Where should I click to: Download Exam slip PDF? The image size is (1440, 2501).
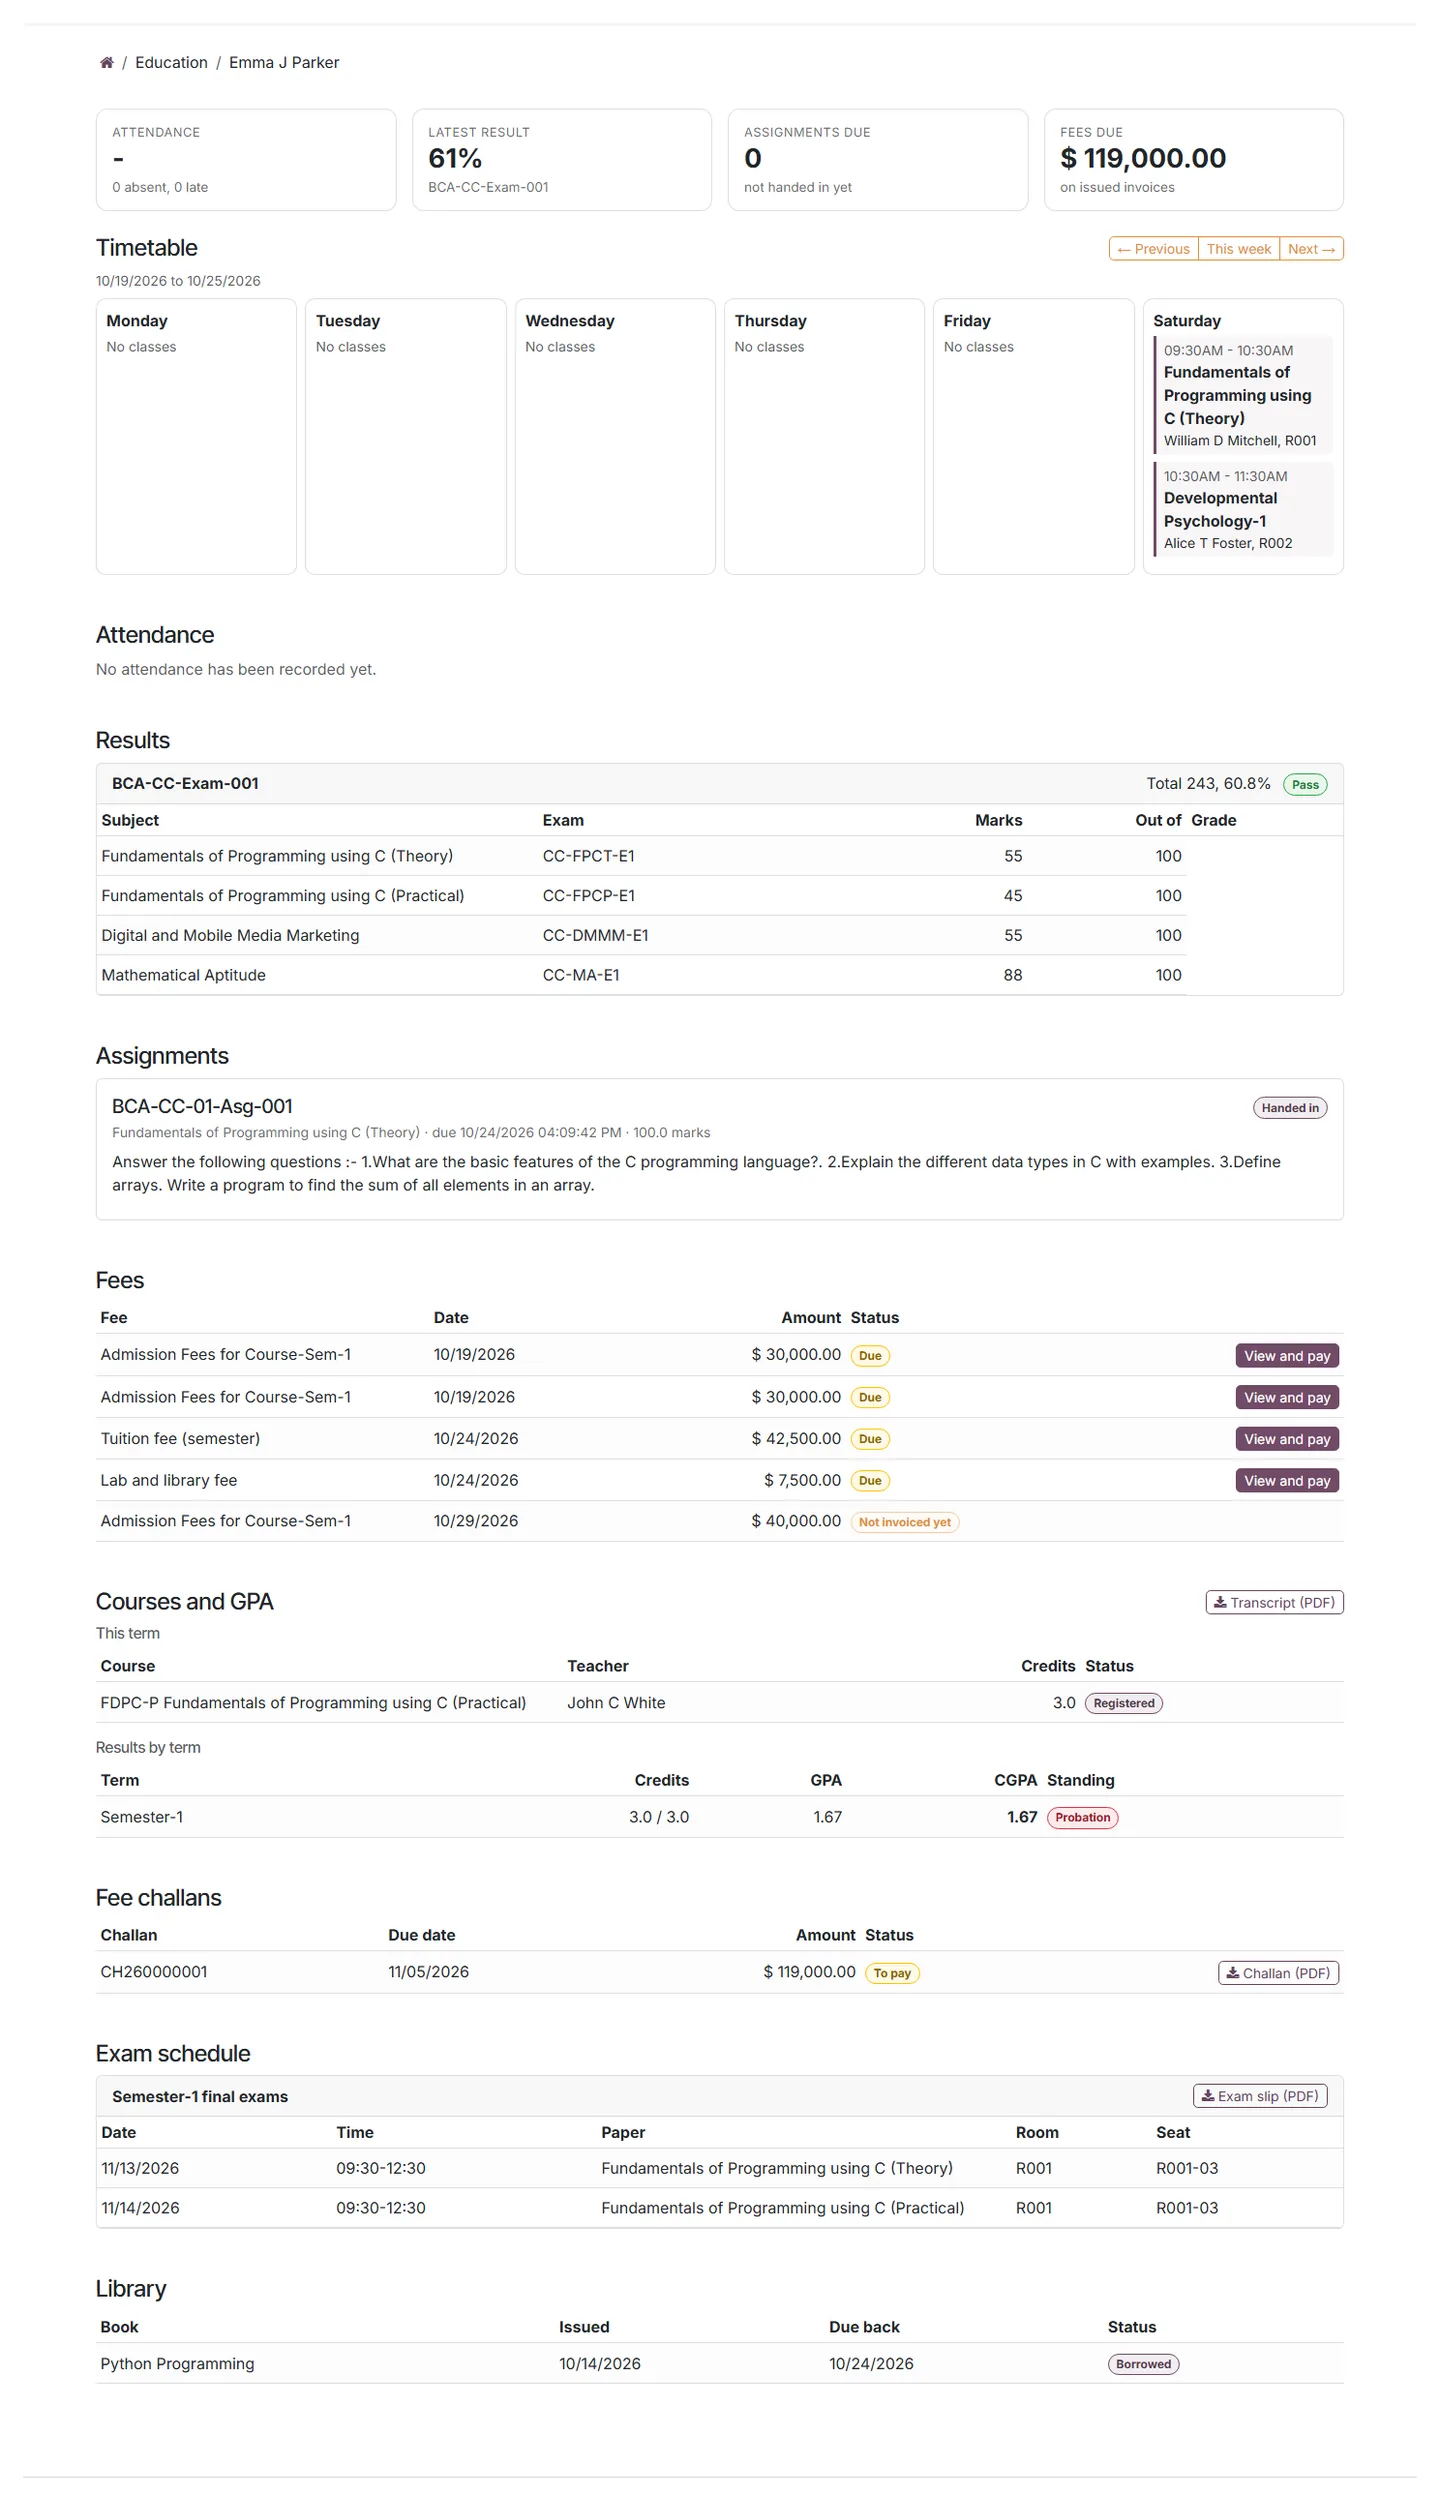(x=1260, y=2097)
